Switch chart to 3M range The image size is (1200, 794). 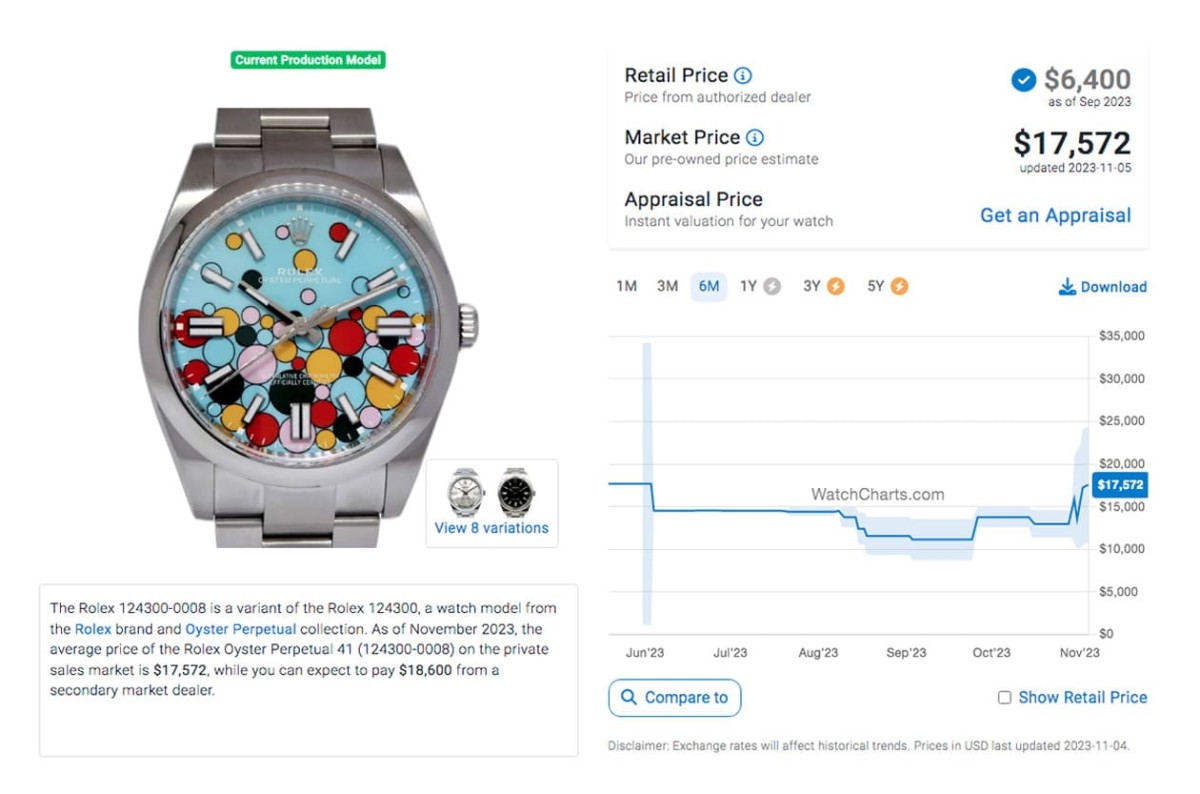click(667, 287)
